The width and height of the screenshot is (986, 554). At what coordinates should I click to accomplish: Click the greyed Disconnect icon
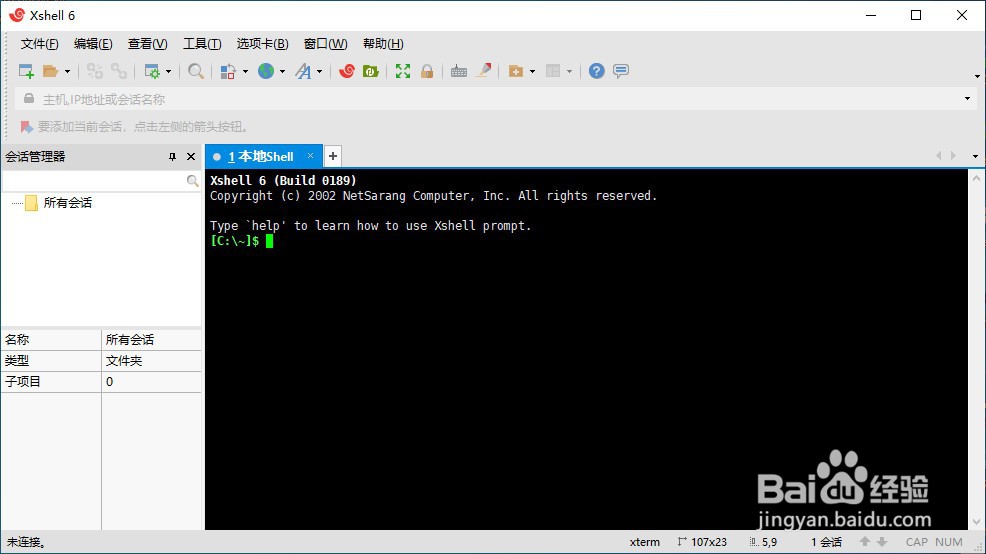94,71
